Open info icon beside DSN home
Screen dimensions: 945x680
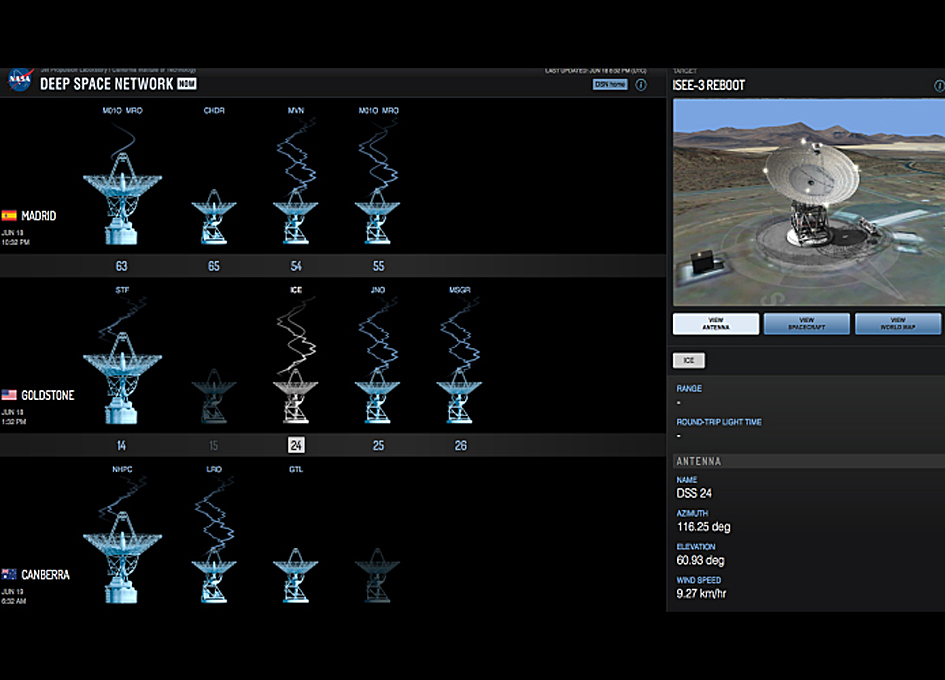click(641, 85)
